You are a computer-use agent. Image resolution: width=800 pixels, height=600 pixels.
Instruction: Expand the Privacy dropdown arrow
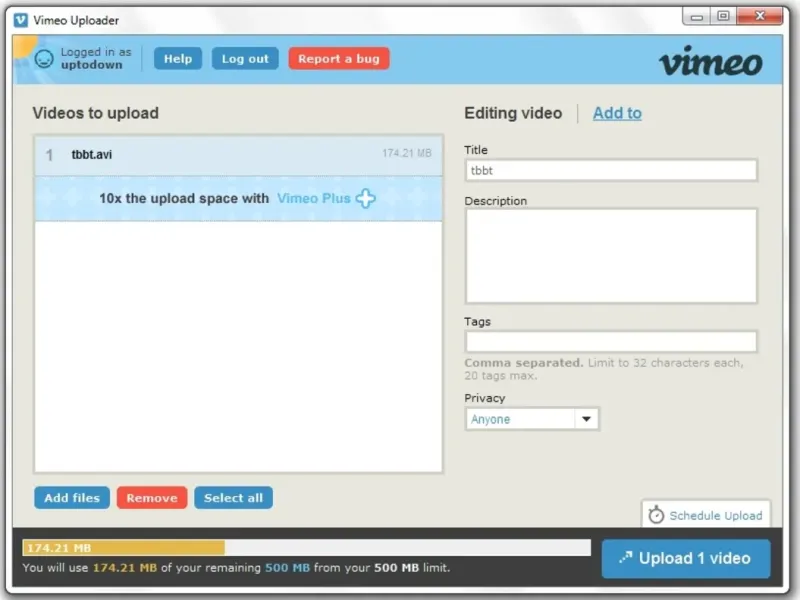[586, 419]
